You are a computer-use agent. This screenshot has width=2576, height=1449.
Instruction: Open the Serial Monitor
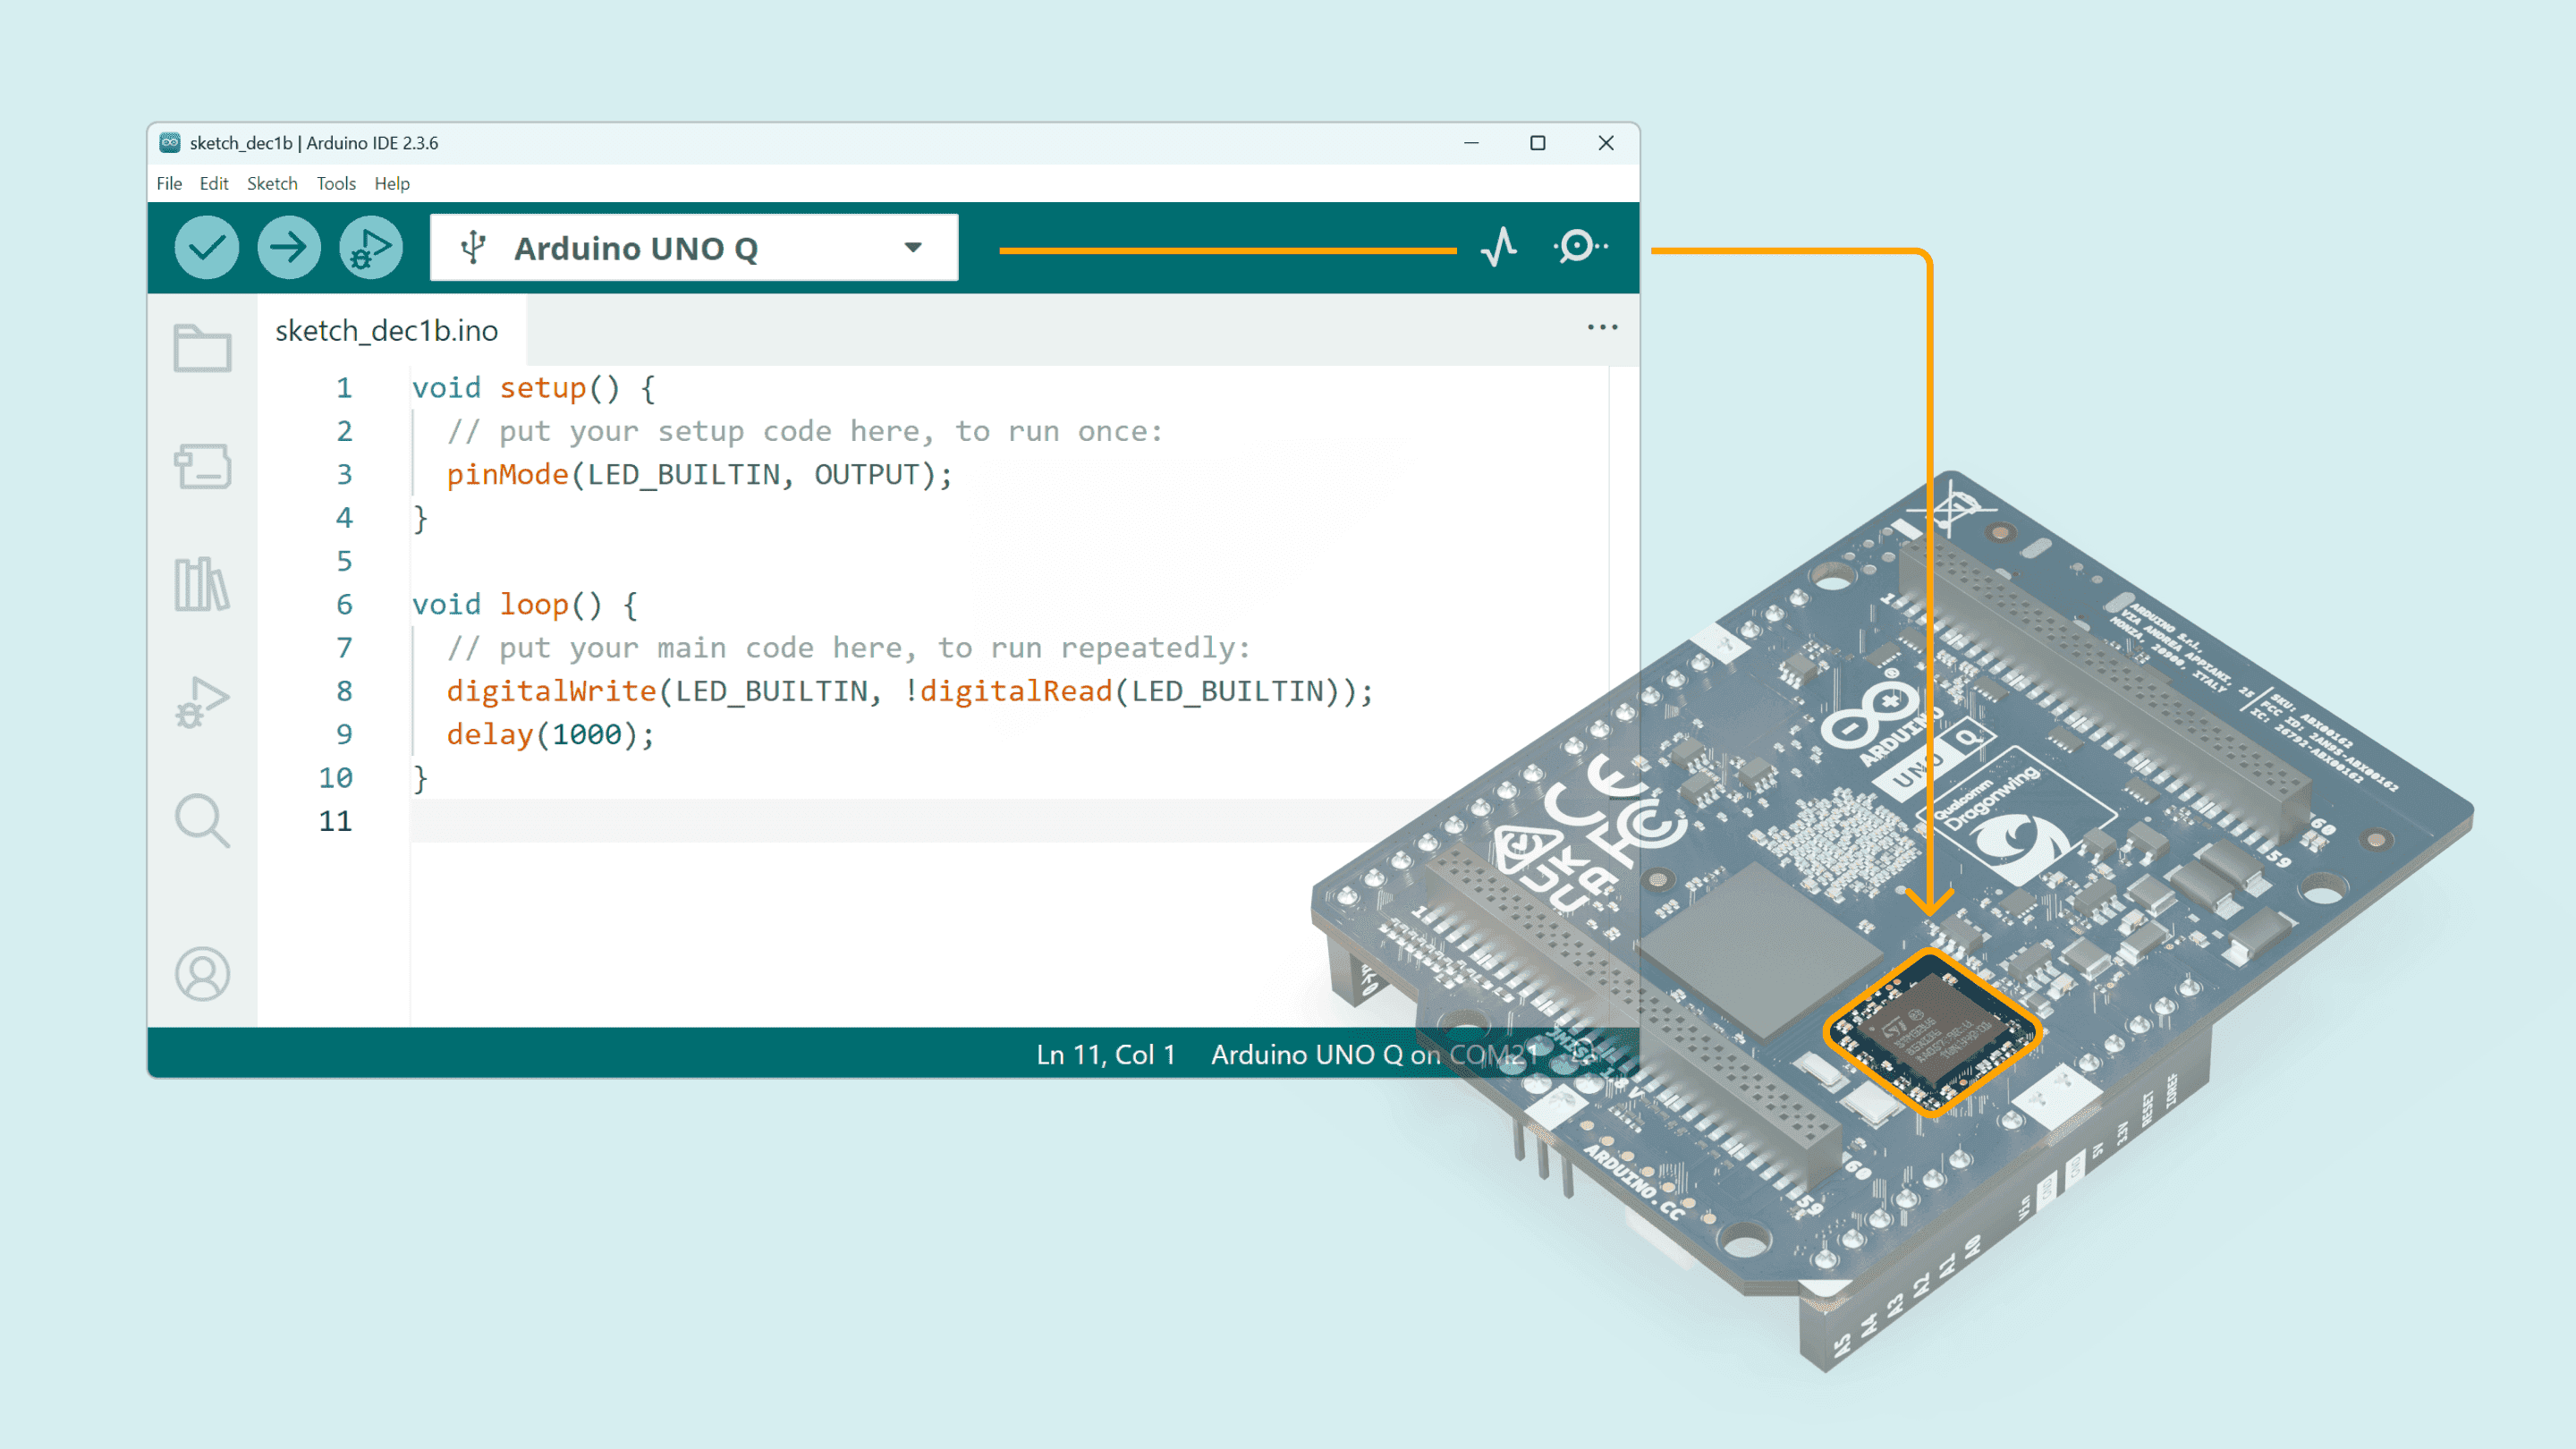[x=1579, y=247]
